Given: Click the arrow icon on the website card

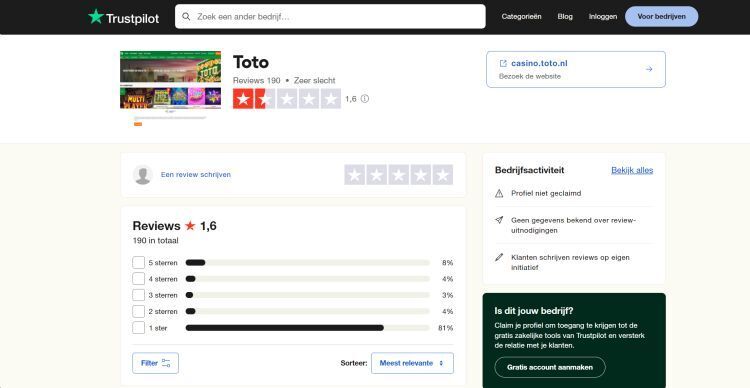Looking at the screenshot, I should (x=649, y=69).
